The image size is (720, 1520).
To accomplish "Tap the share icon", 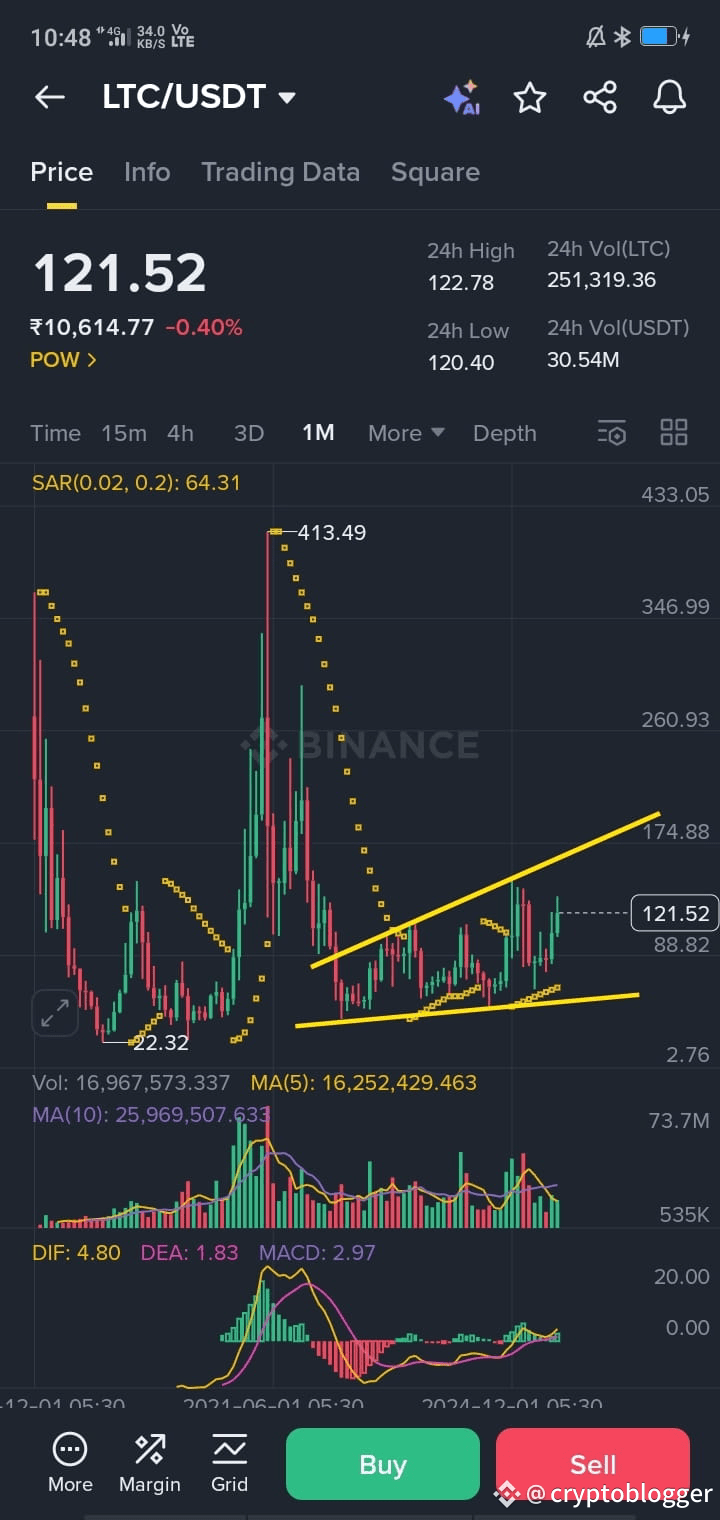I will (x=600, y=97).
